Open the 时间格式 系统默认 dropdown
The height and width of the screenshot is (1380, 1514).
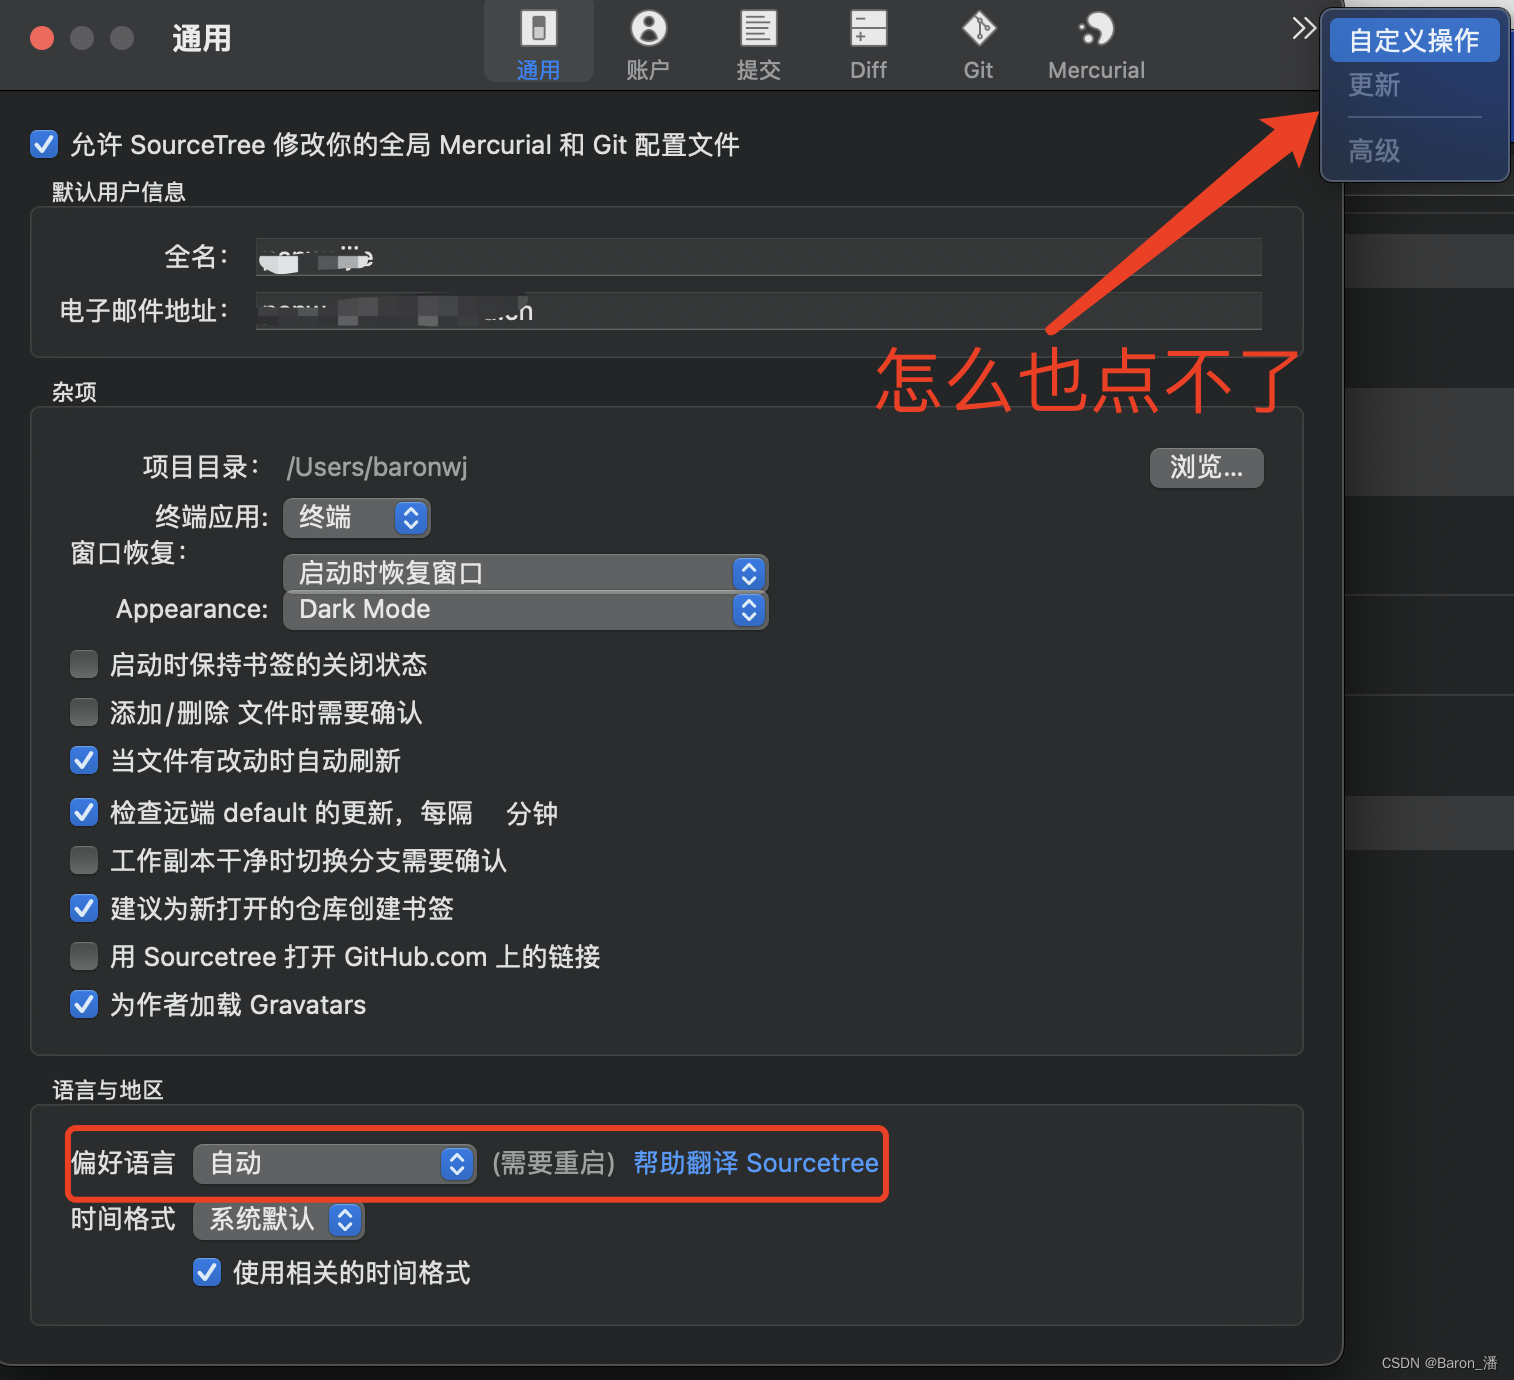(x=278, y=1219)
